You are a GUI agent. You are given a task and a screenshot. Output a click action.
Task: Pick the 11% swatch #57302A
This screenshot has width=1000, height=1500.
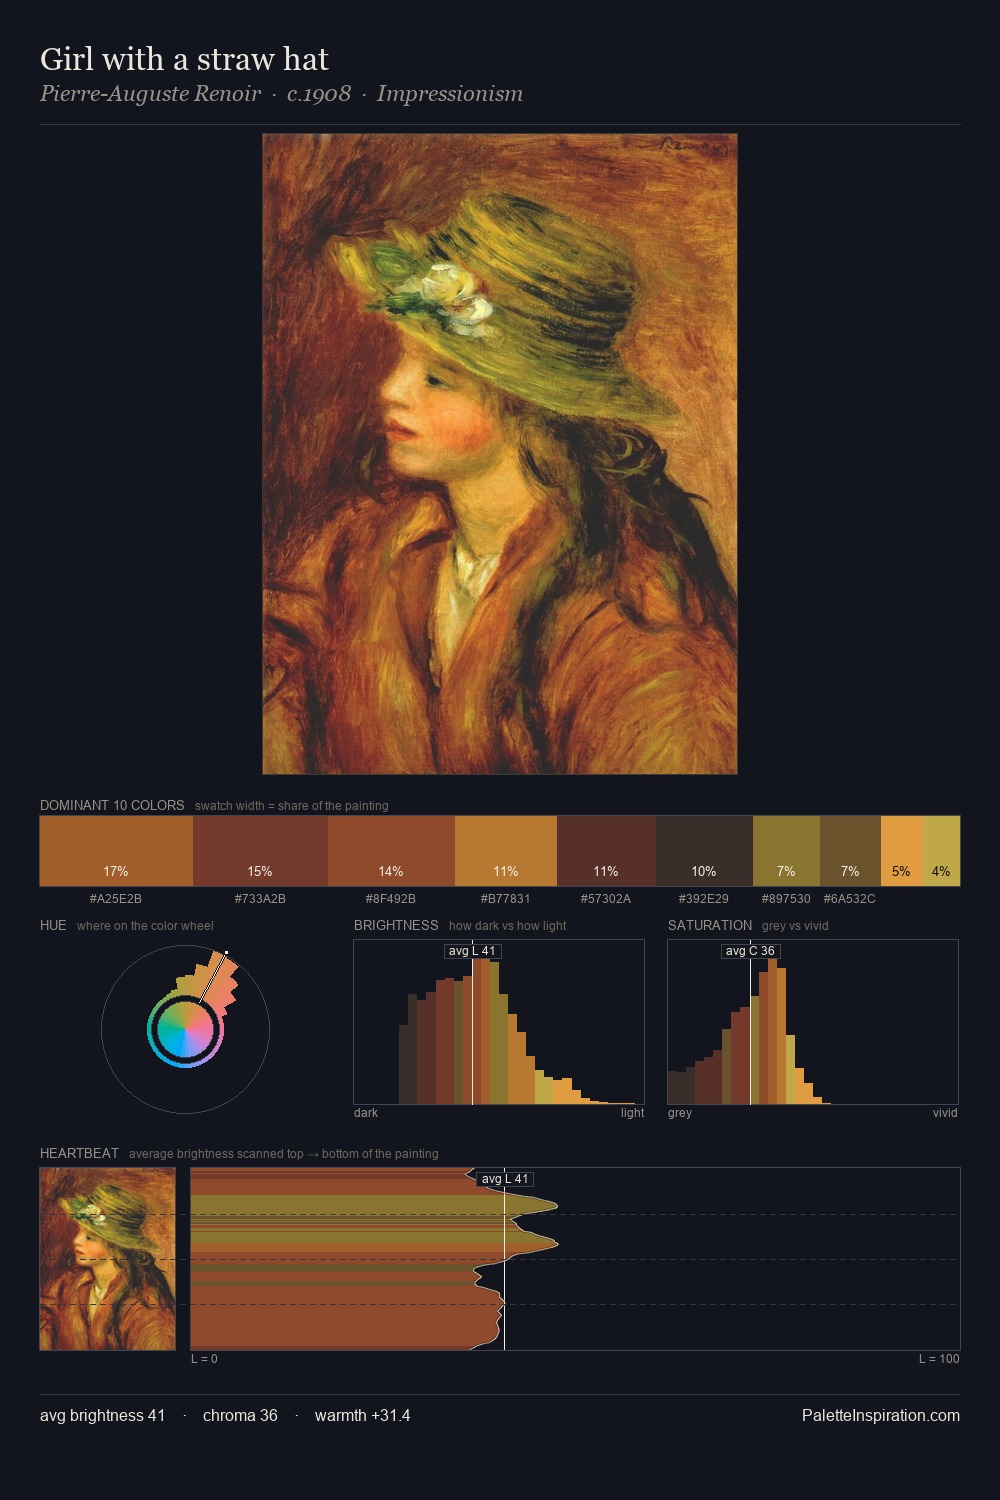click(x=606, y=851)
